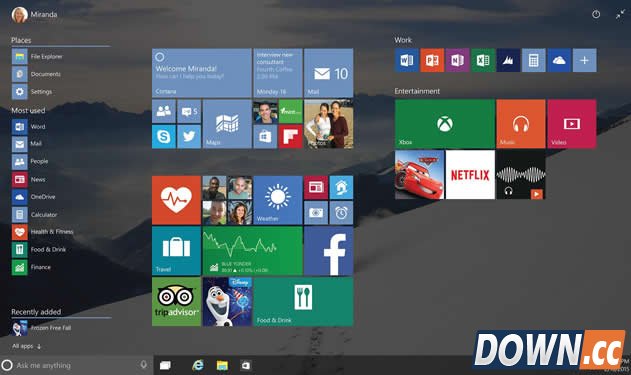The height and width of the screenshot is (375, 631).
Task: Click the Ask me anything search box
Action: point(76,365)
